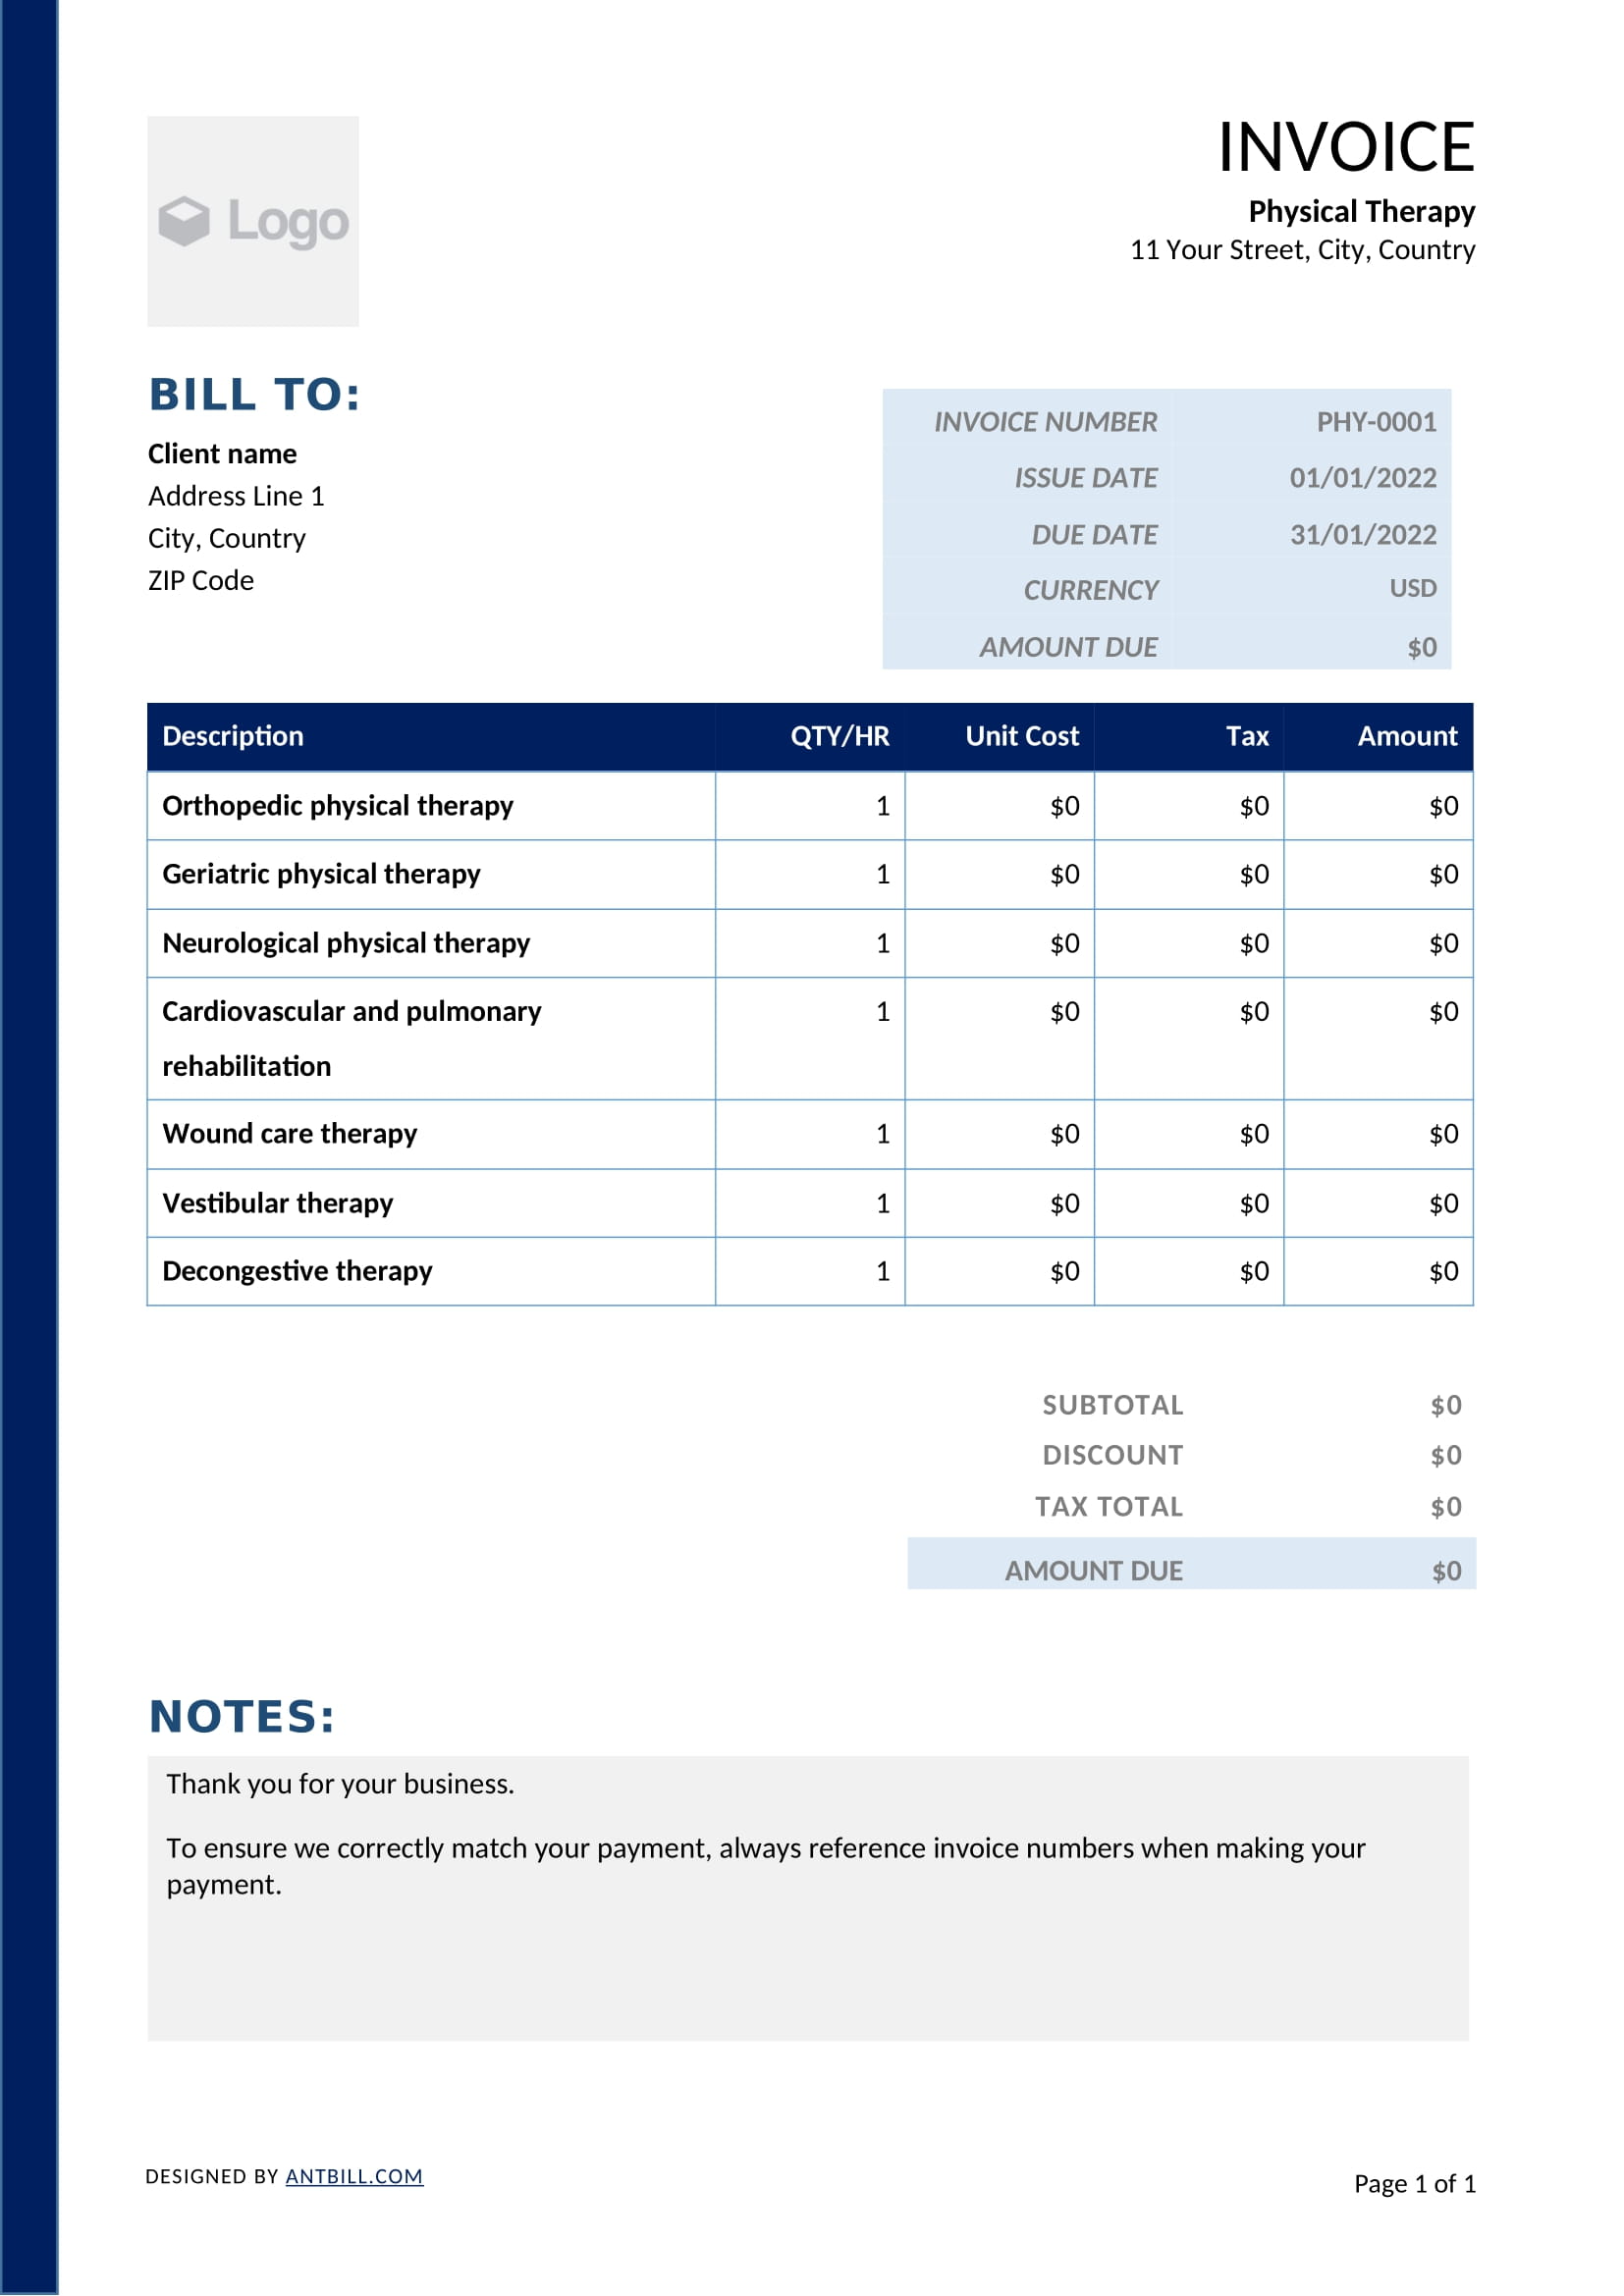
Task: Click the Thank you for your business note
Action: point(340,1784)
